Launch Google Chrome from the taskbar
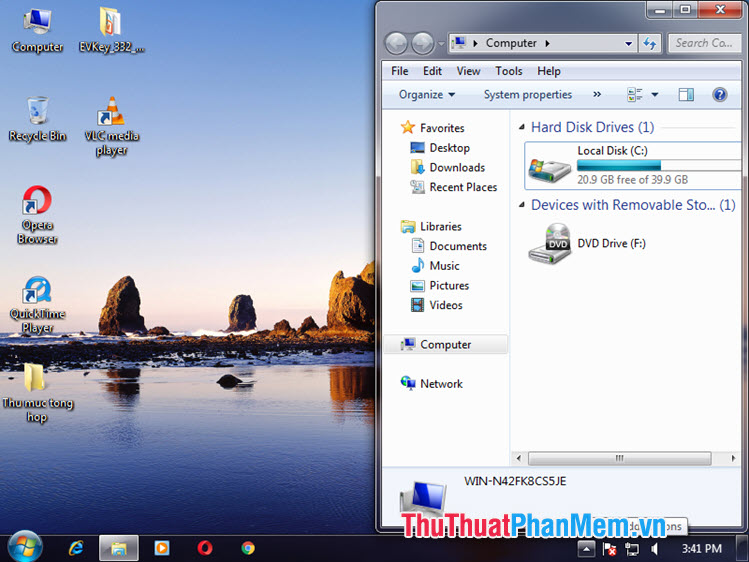This screenshot has height=562, width=749. (248, 548)
